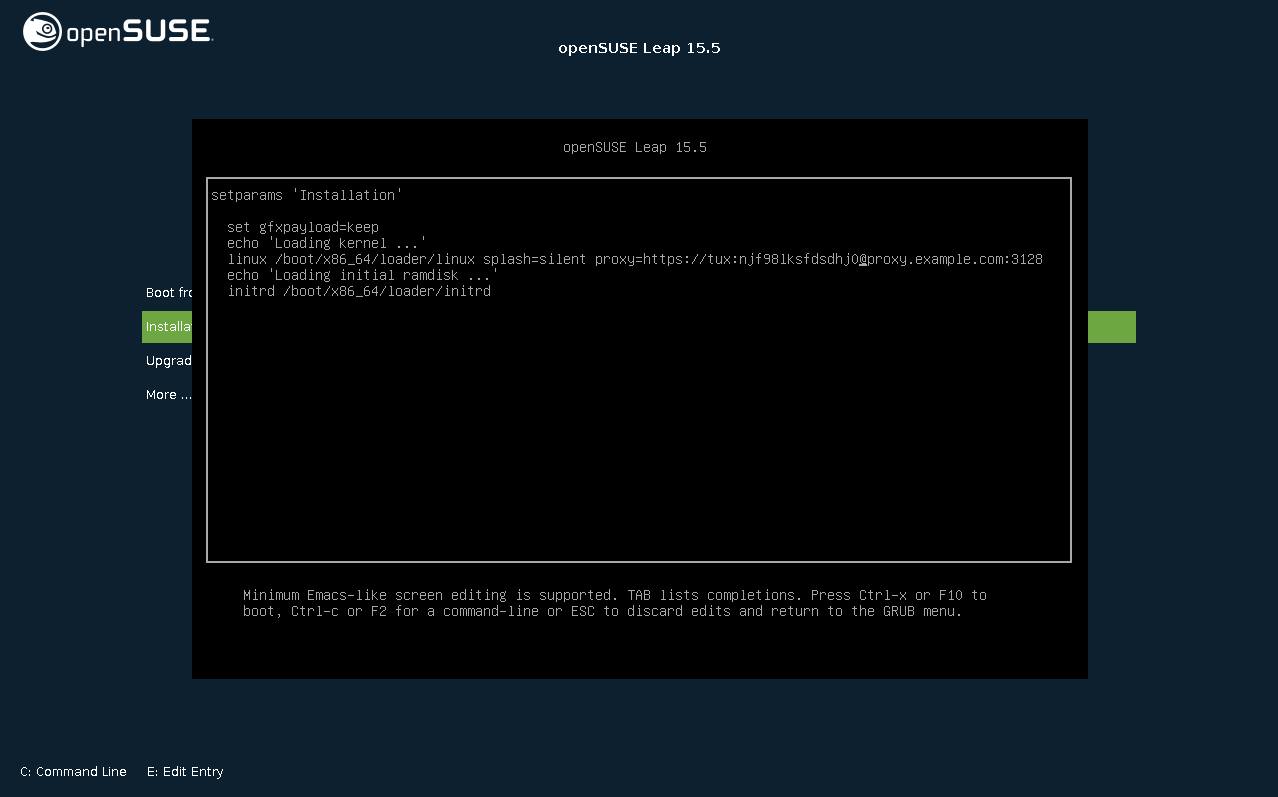Click the set gfxpayload=keep line

point(303,227)
